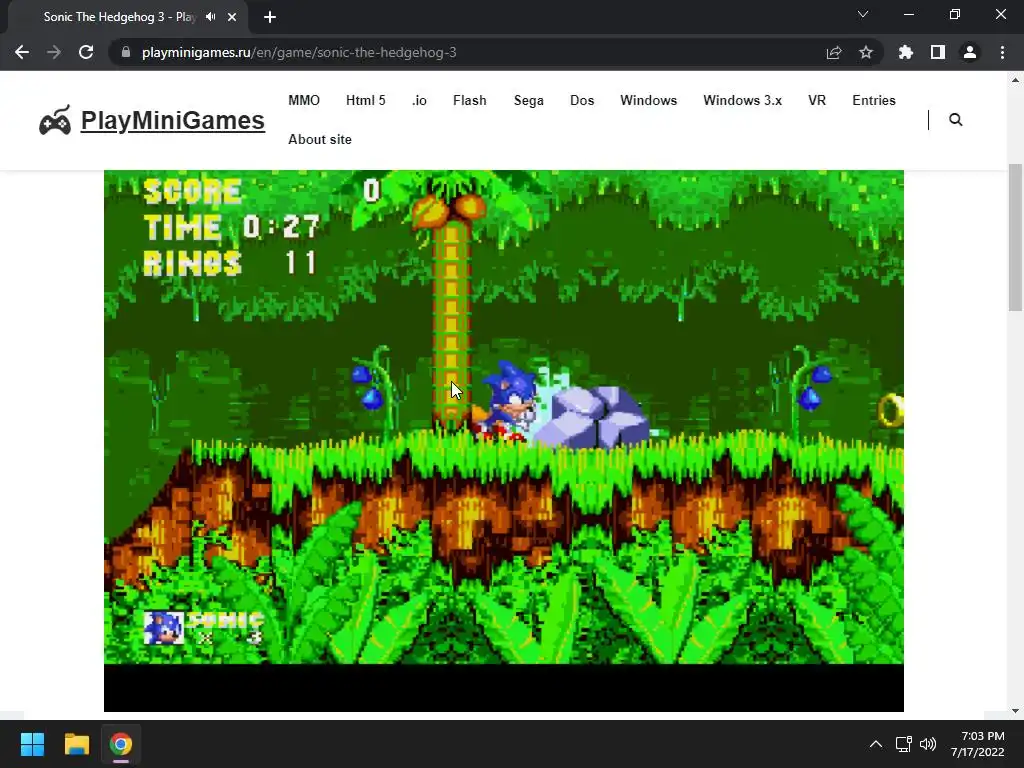Click the browser forward arrow
Viewport: 1024px width, 768px height.
click(x=54, y=52)
